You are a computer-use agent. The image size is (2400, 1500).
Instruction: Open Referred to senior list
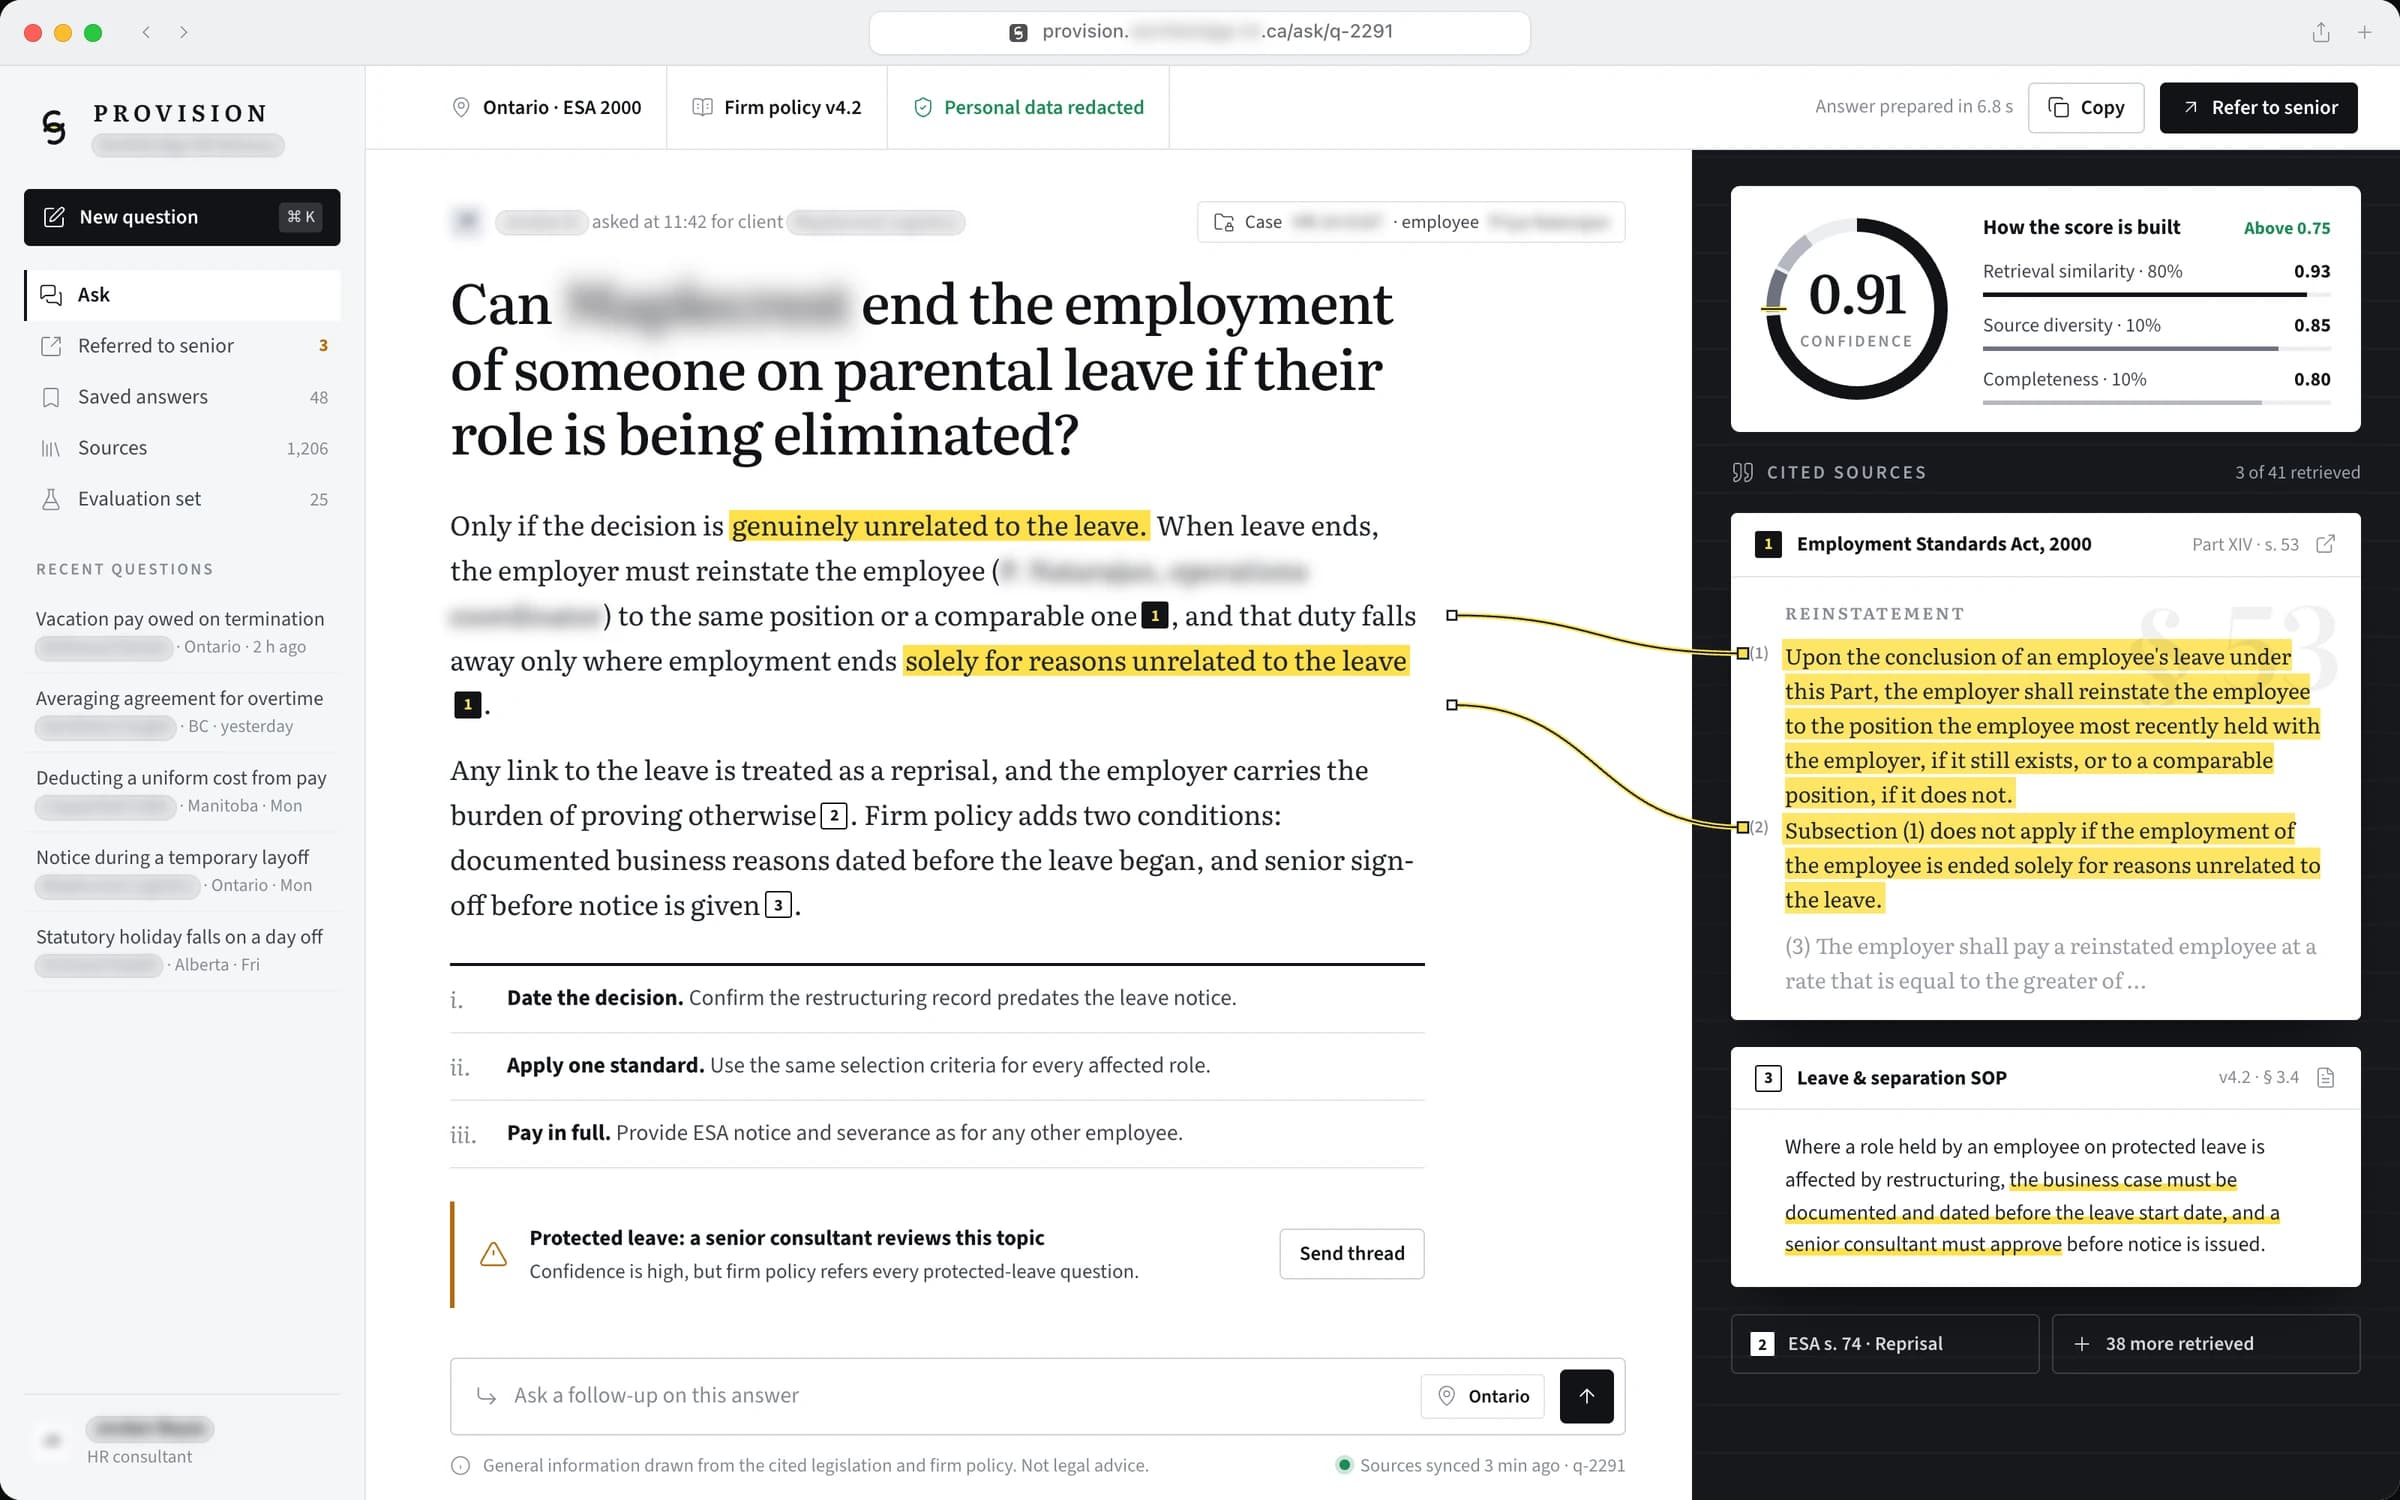[183, 346]
